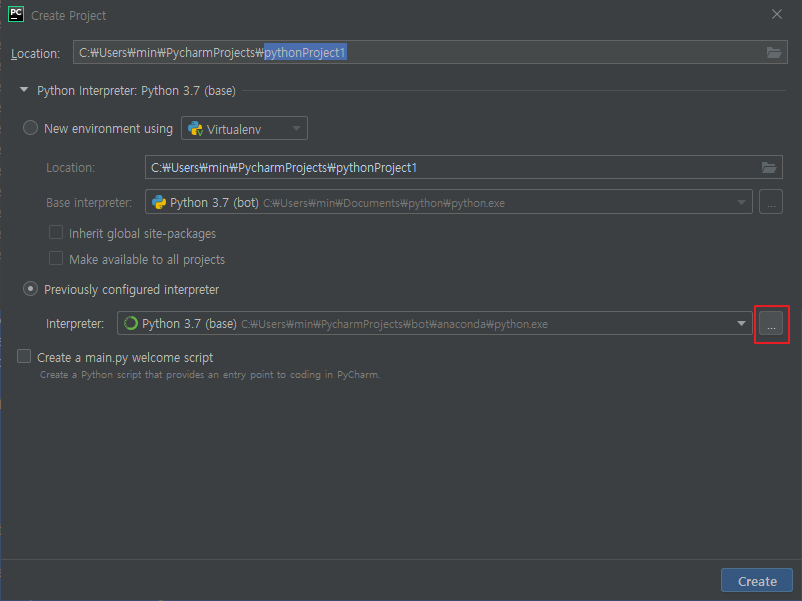The height and width of the screenshot is (601, 802).
Task: Open the Base interpreter dropdown arrow
Action: click(741, 203)
